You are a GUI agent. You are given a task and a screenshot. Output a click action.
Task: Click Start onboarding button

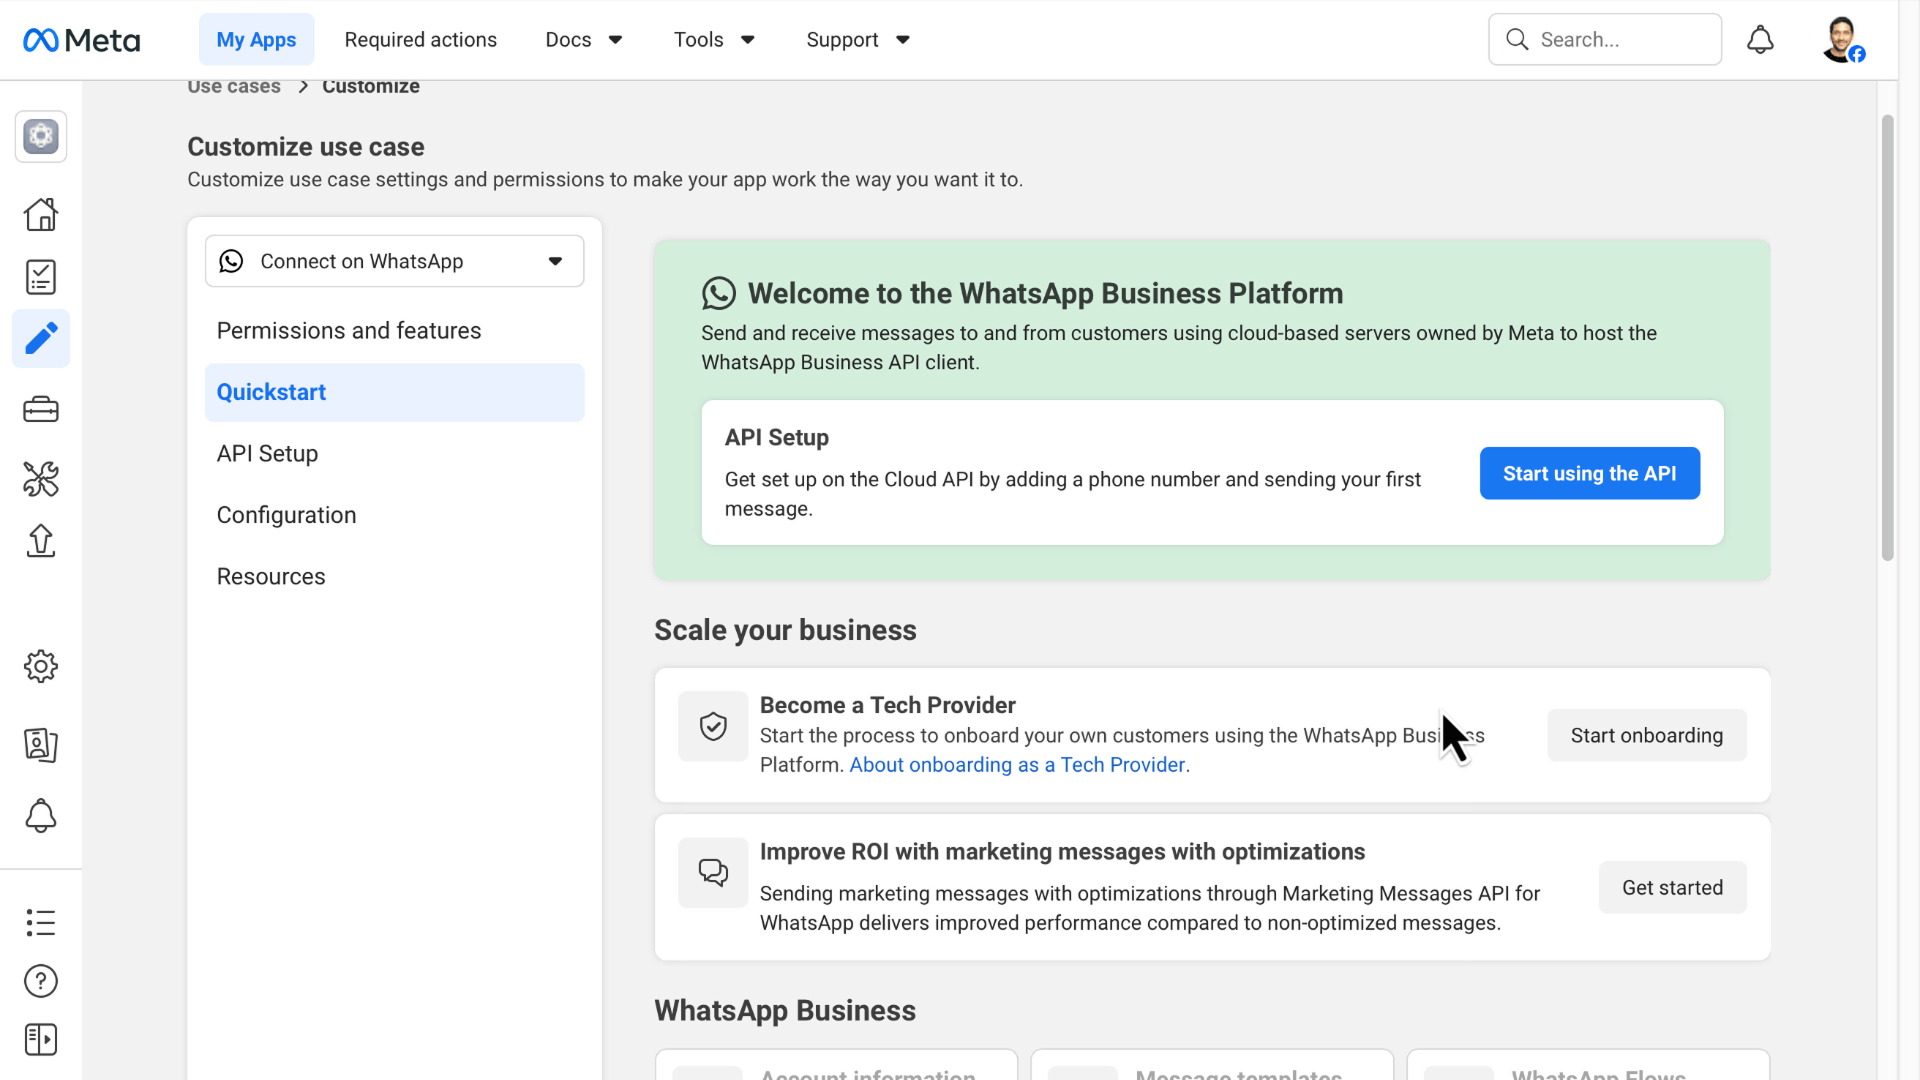coord(1647,735)
